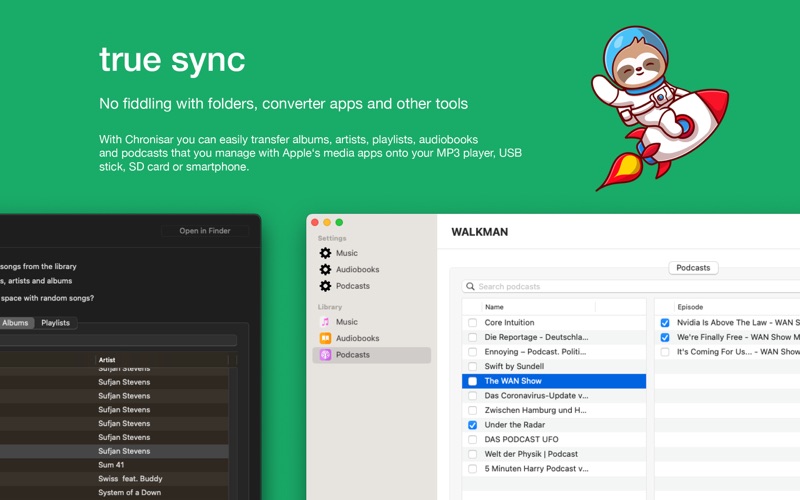Check the Swift by Sundell checkbox
800x500 pixels.
[472, 366]
